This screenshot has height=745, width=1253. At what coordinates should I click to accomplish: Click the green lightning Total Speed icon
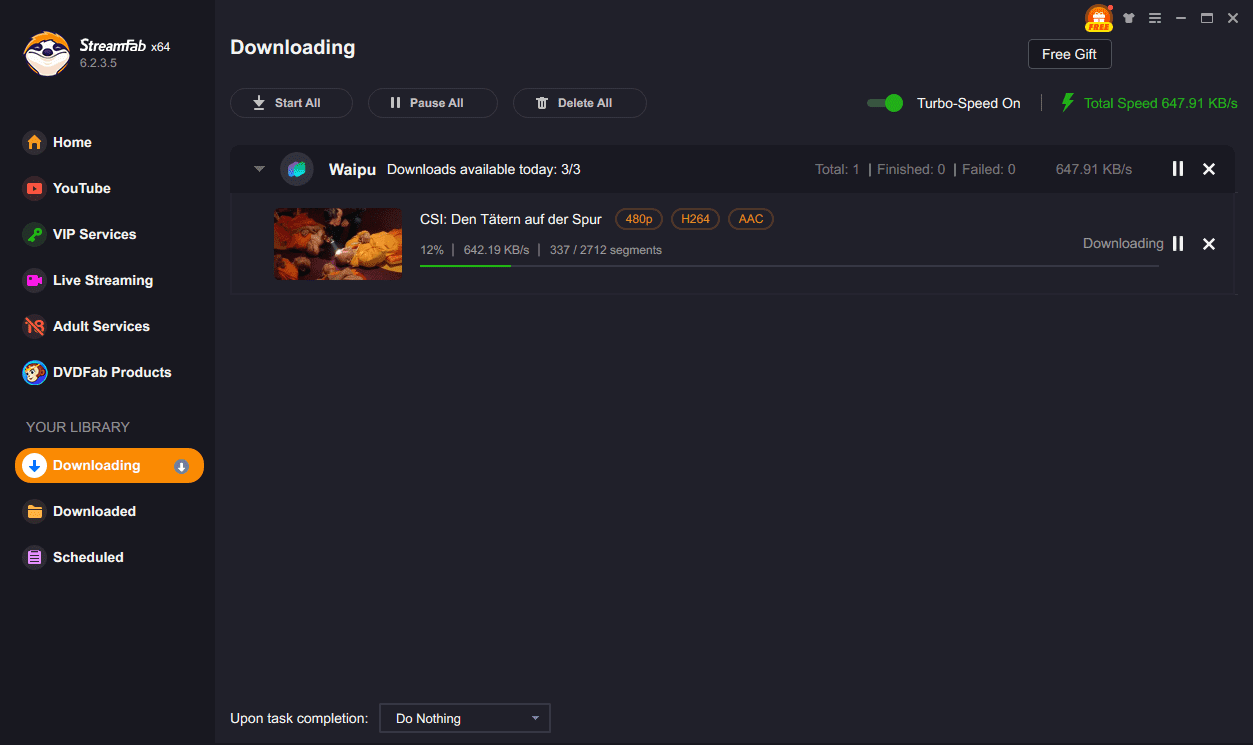tap(1068, 103)
